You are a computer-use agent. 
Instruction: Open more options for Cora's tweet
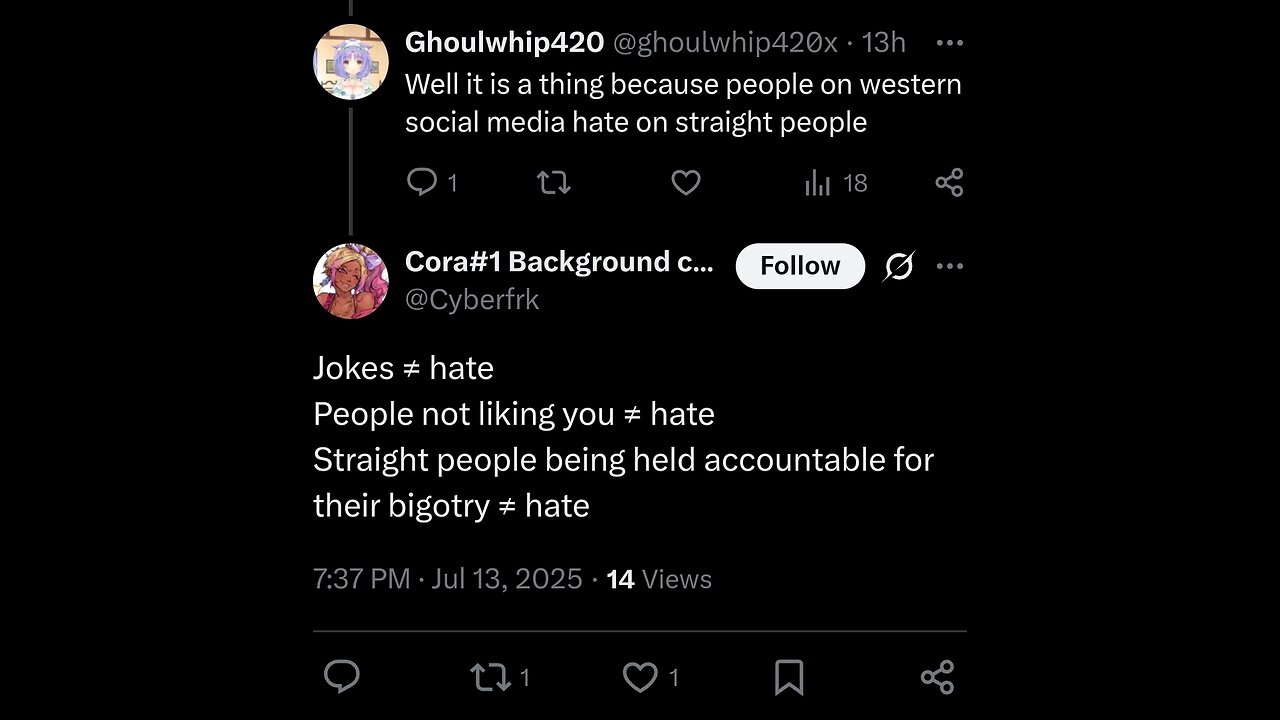949,266
